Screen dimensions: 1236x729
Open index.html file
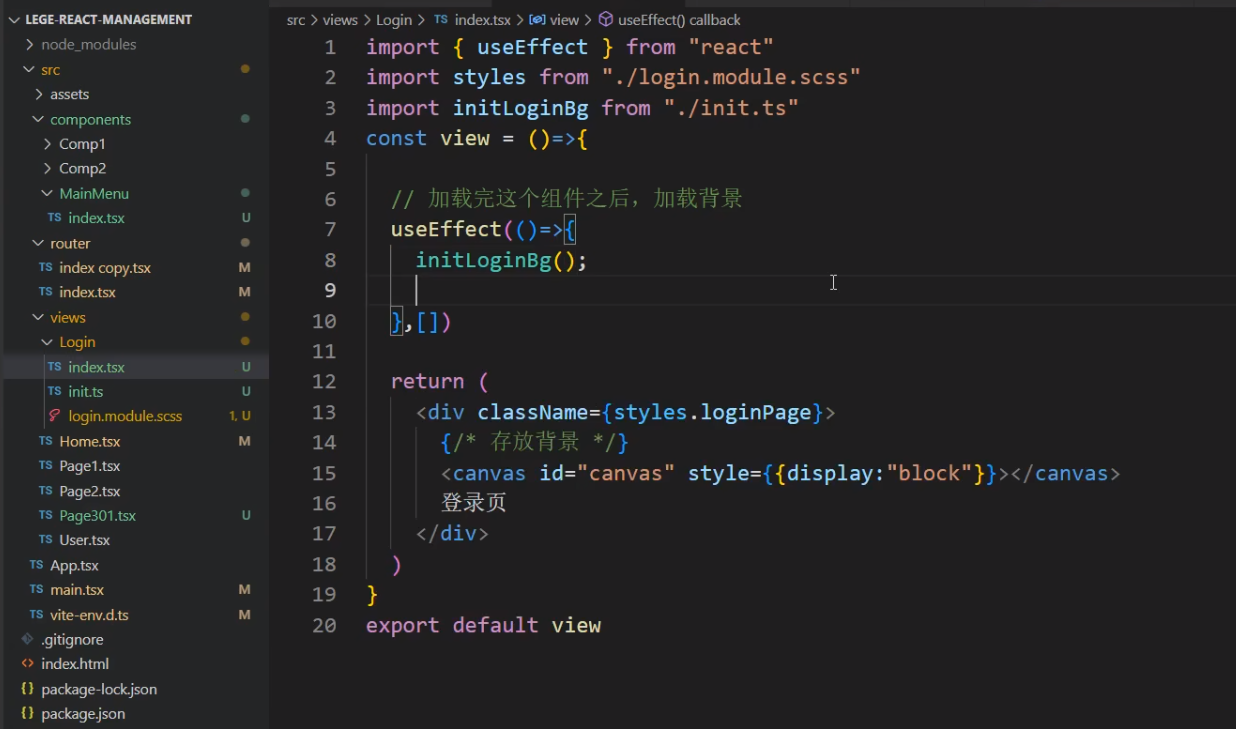tap(75, 664)
